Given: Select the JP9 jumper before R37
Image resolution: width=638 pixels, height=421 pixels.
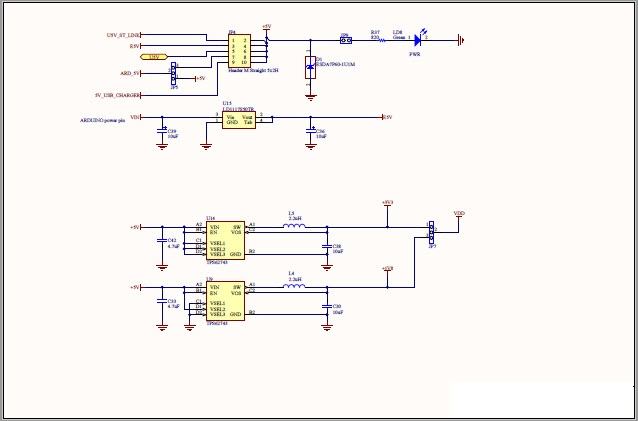Looking at the screenshot, I should (345, 41).
